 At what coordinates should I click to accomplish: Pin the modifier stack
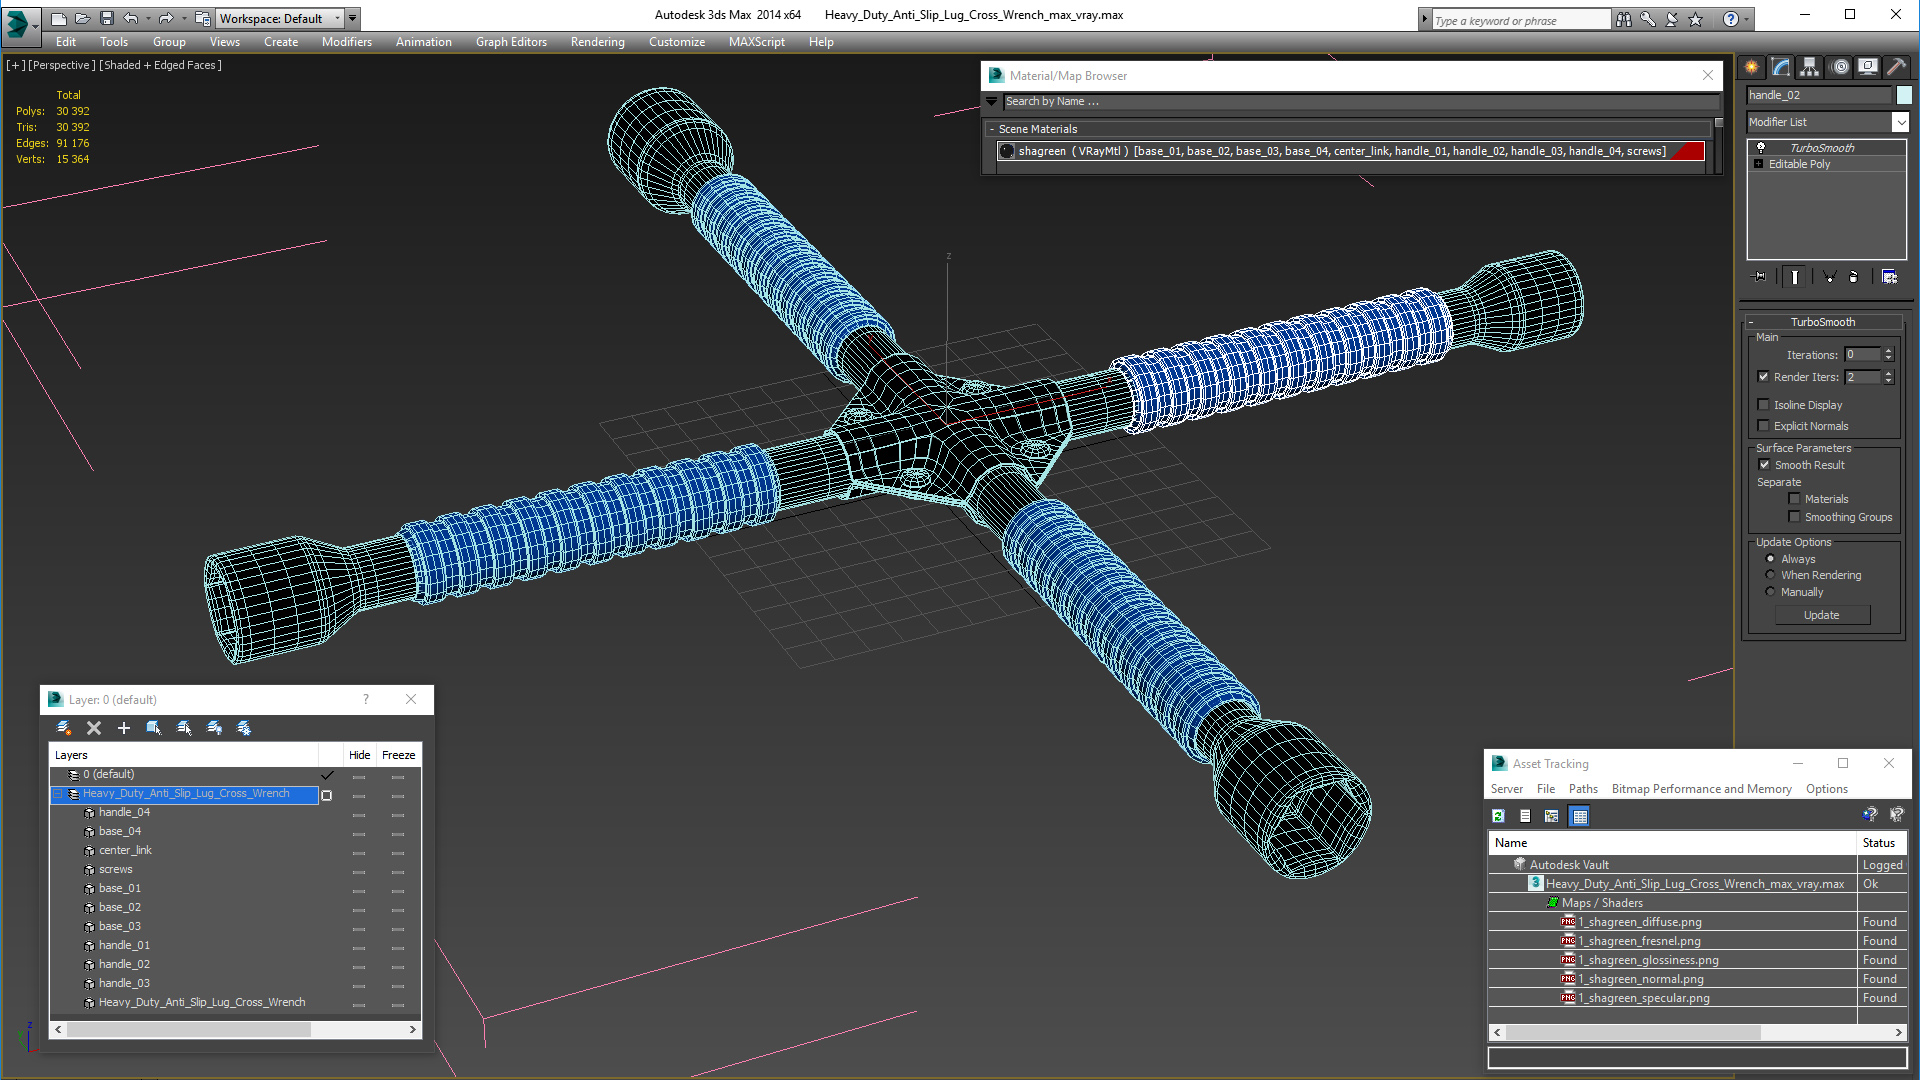pyautogui.click(x=1760, y=277)
